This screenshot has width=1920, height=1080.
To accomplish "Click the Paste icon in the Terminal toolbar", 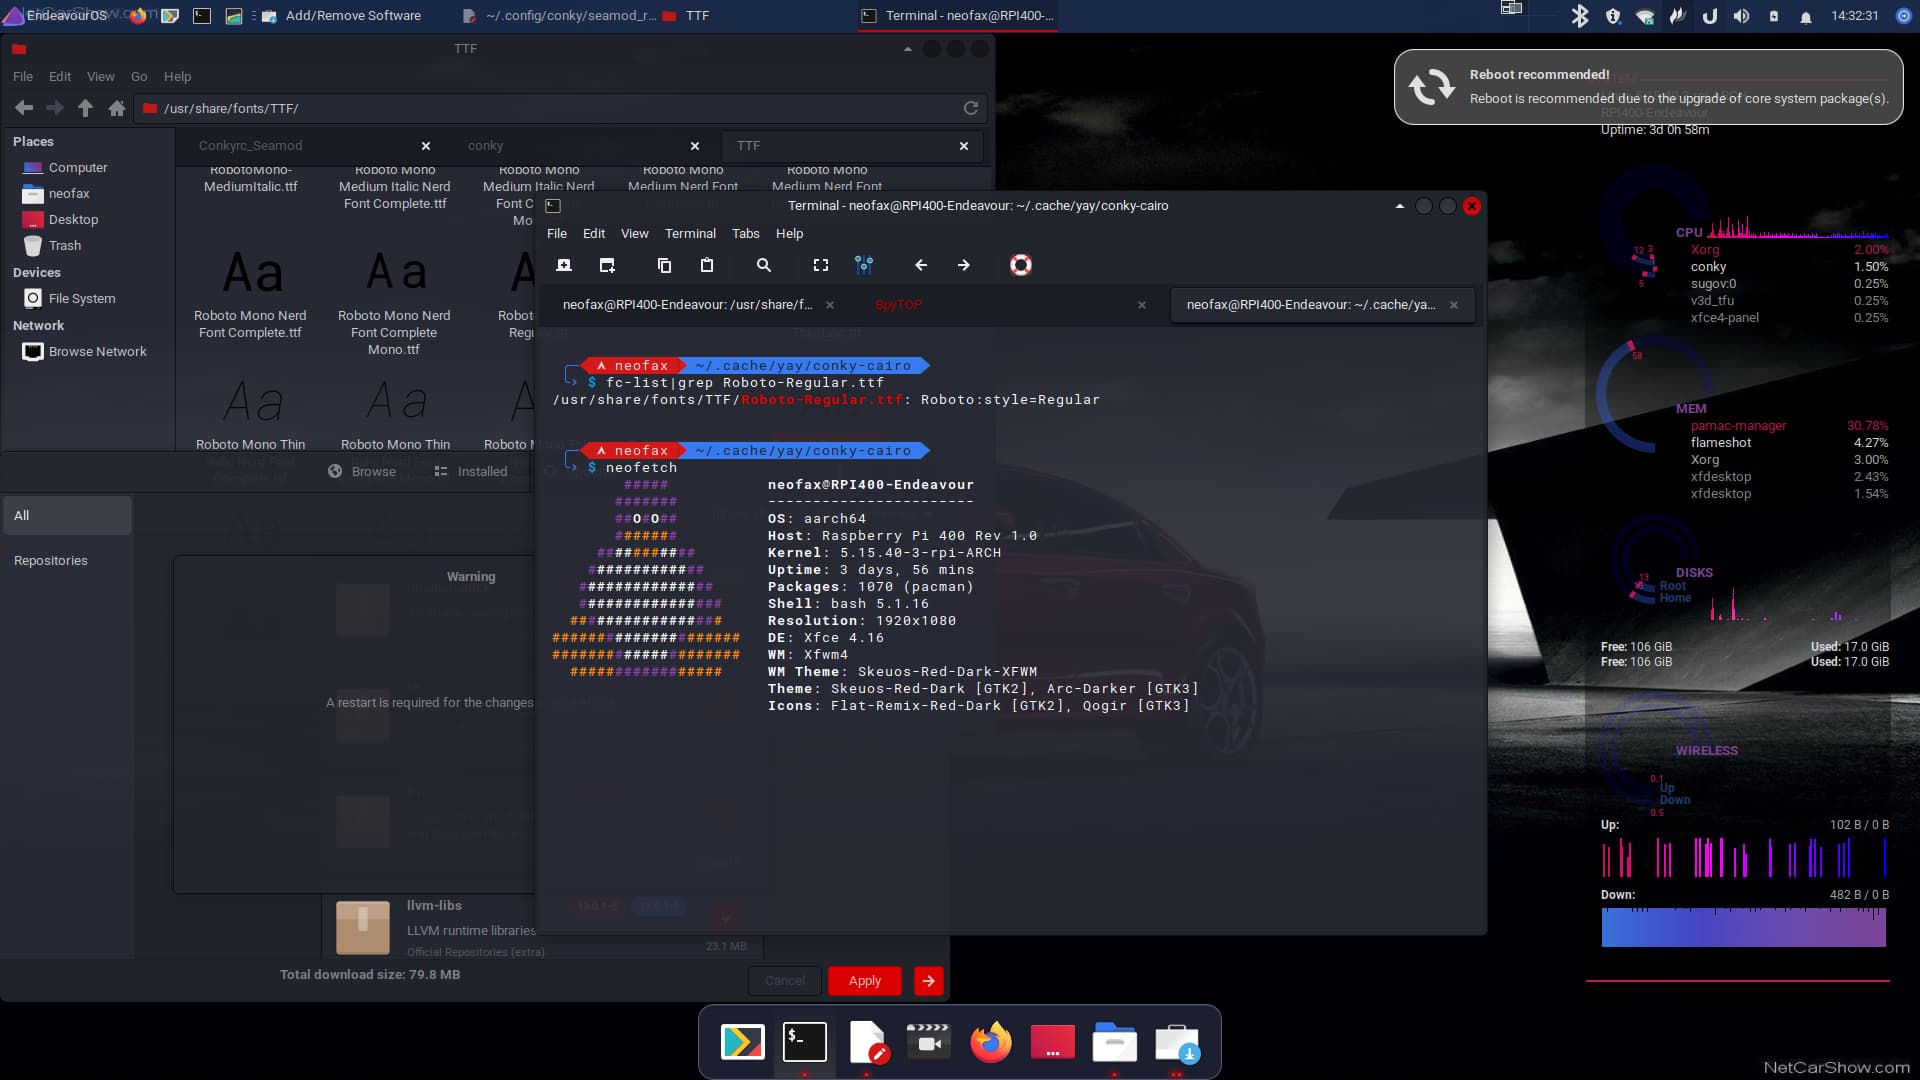I will click(x=707, y=265).
